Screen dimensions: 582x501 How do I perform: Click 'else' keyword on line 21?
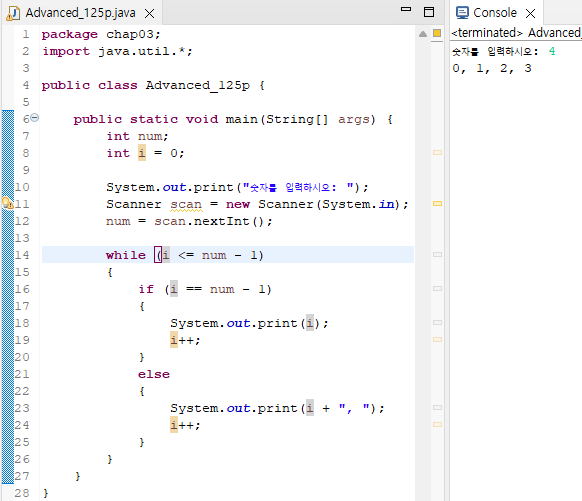pyautogui.click(x=154, y=374)
